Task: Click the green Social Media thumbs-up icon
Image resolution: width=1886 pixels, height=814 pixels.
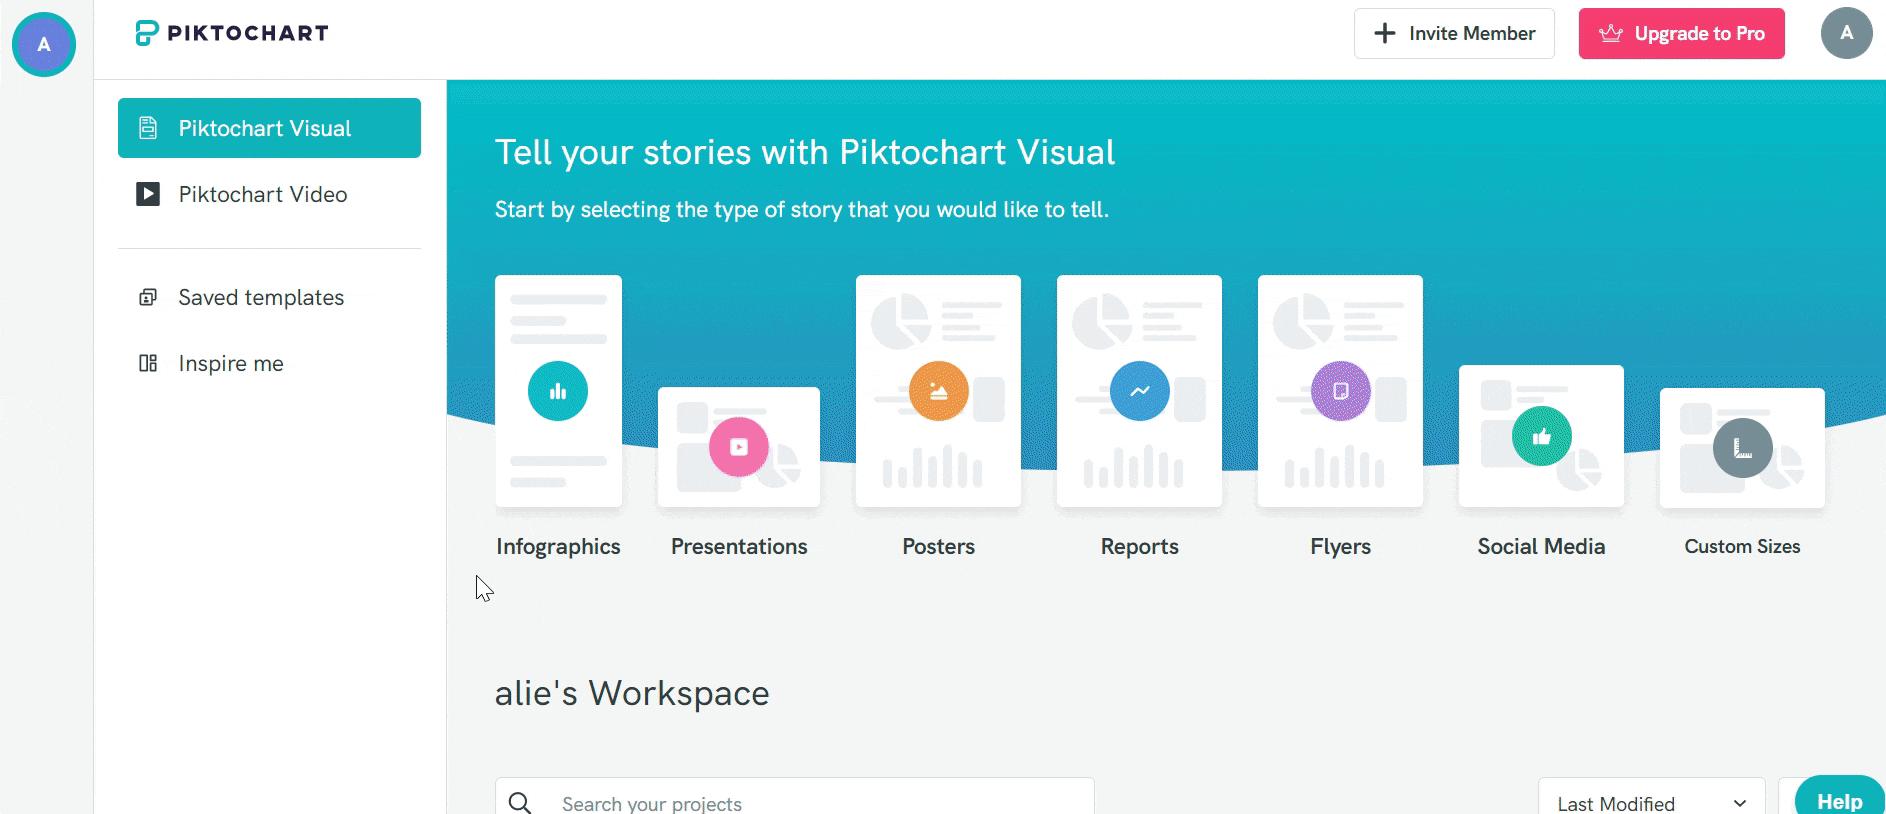Action: 1541,436
